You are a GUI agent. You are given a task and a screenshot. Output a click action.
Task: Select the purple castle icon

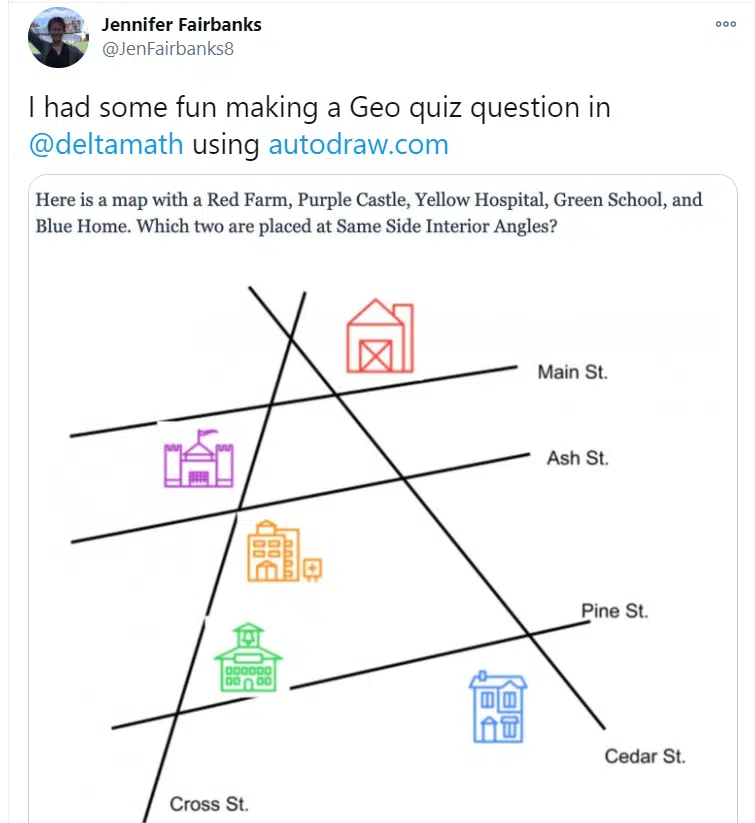(x=198, y=458)
